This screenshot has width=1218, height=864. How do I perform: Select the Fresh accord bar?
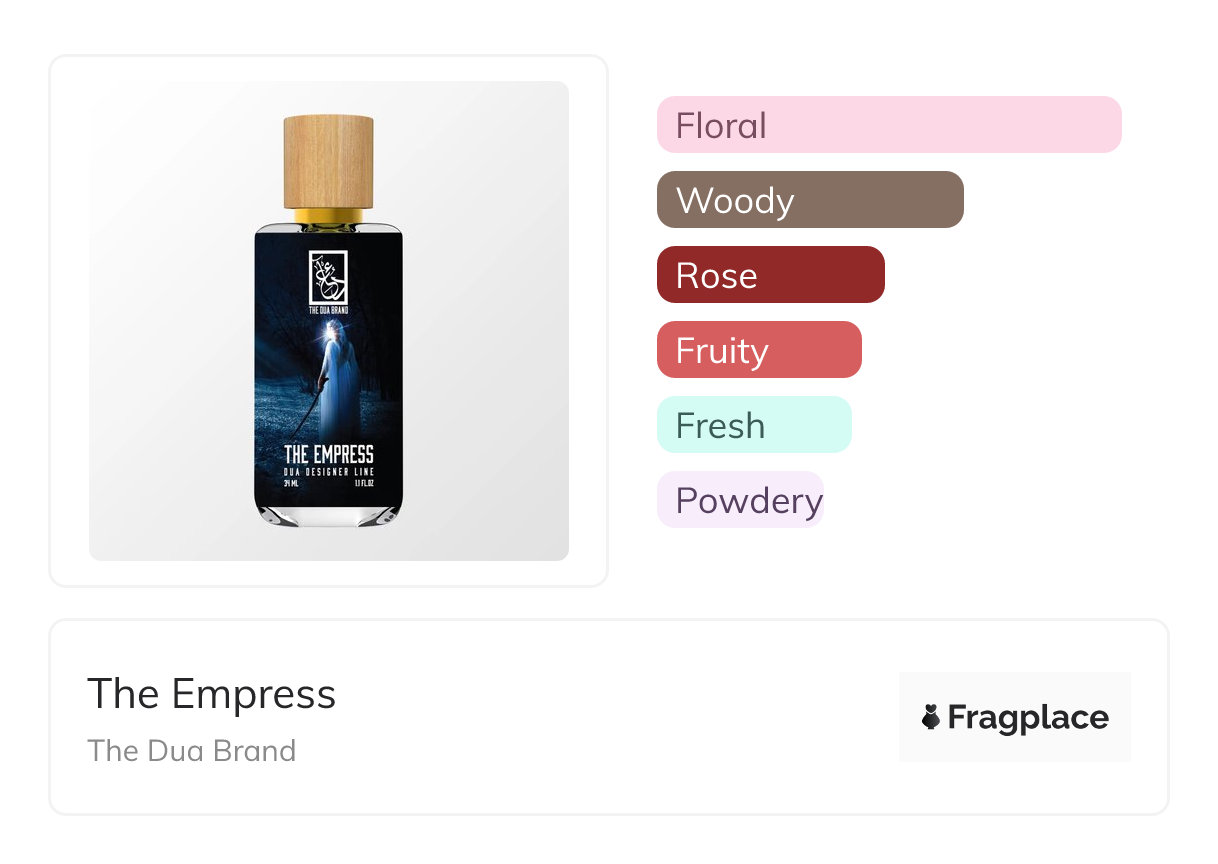(754, 425)
